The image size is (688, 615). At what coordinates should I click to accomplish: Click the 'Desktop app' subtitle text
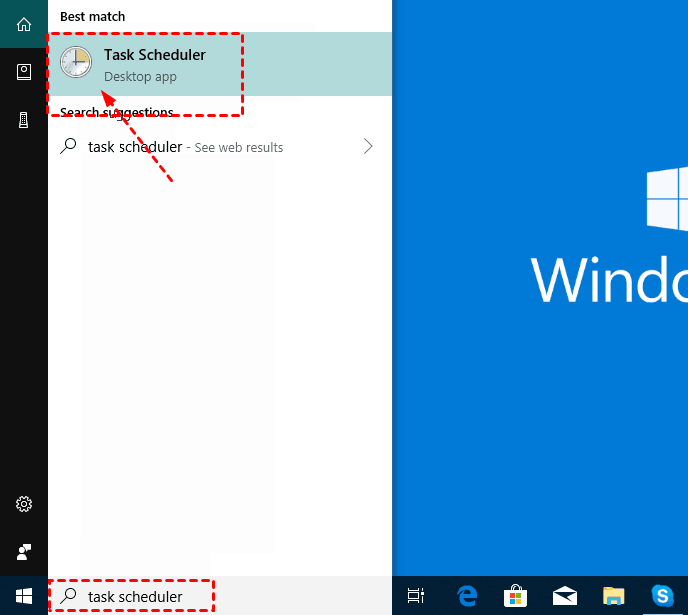pyautogui.click(x=140, y=77)
